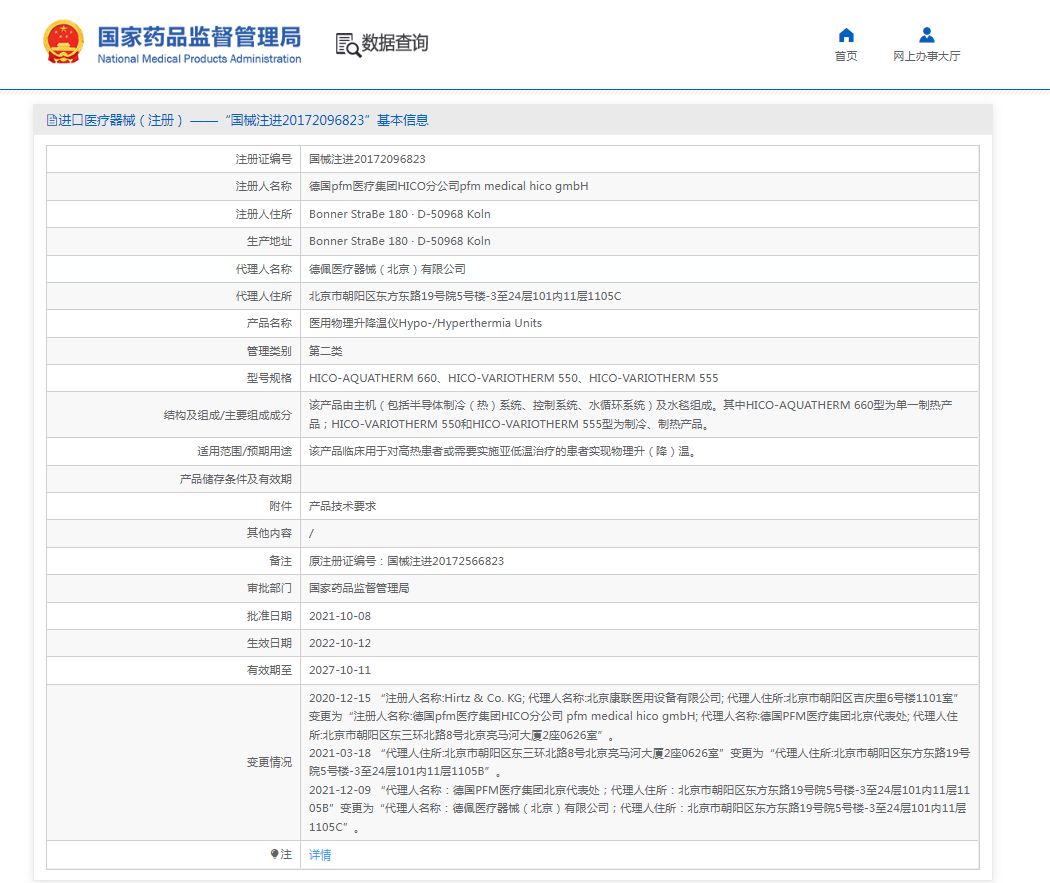This screenshot has height=883, width=1050.
Task: Click the 数据查询 heading text
Action: 395,43
